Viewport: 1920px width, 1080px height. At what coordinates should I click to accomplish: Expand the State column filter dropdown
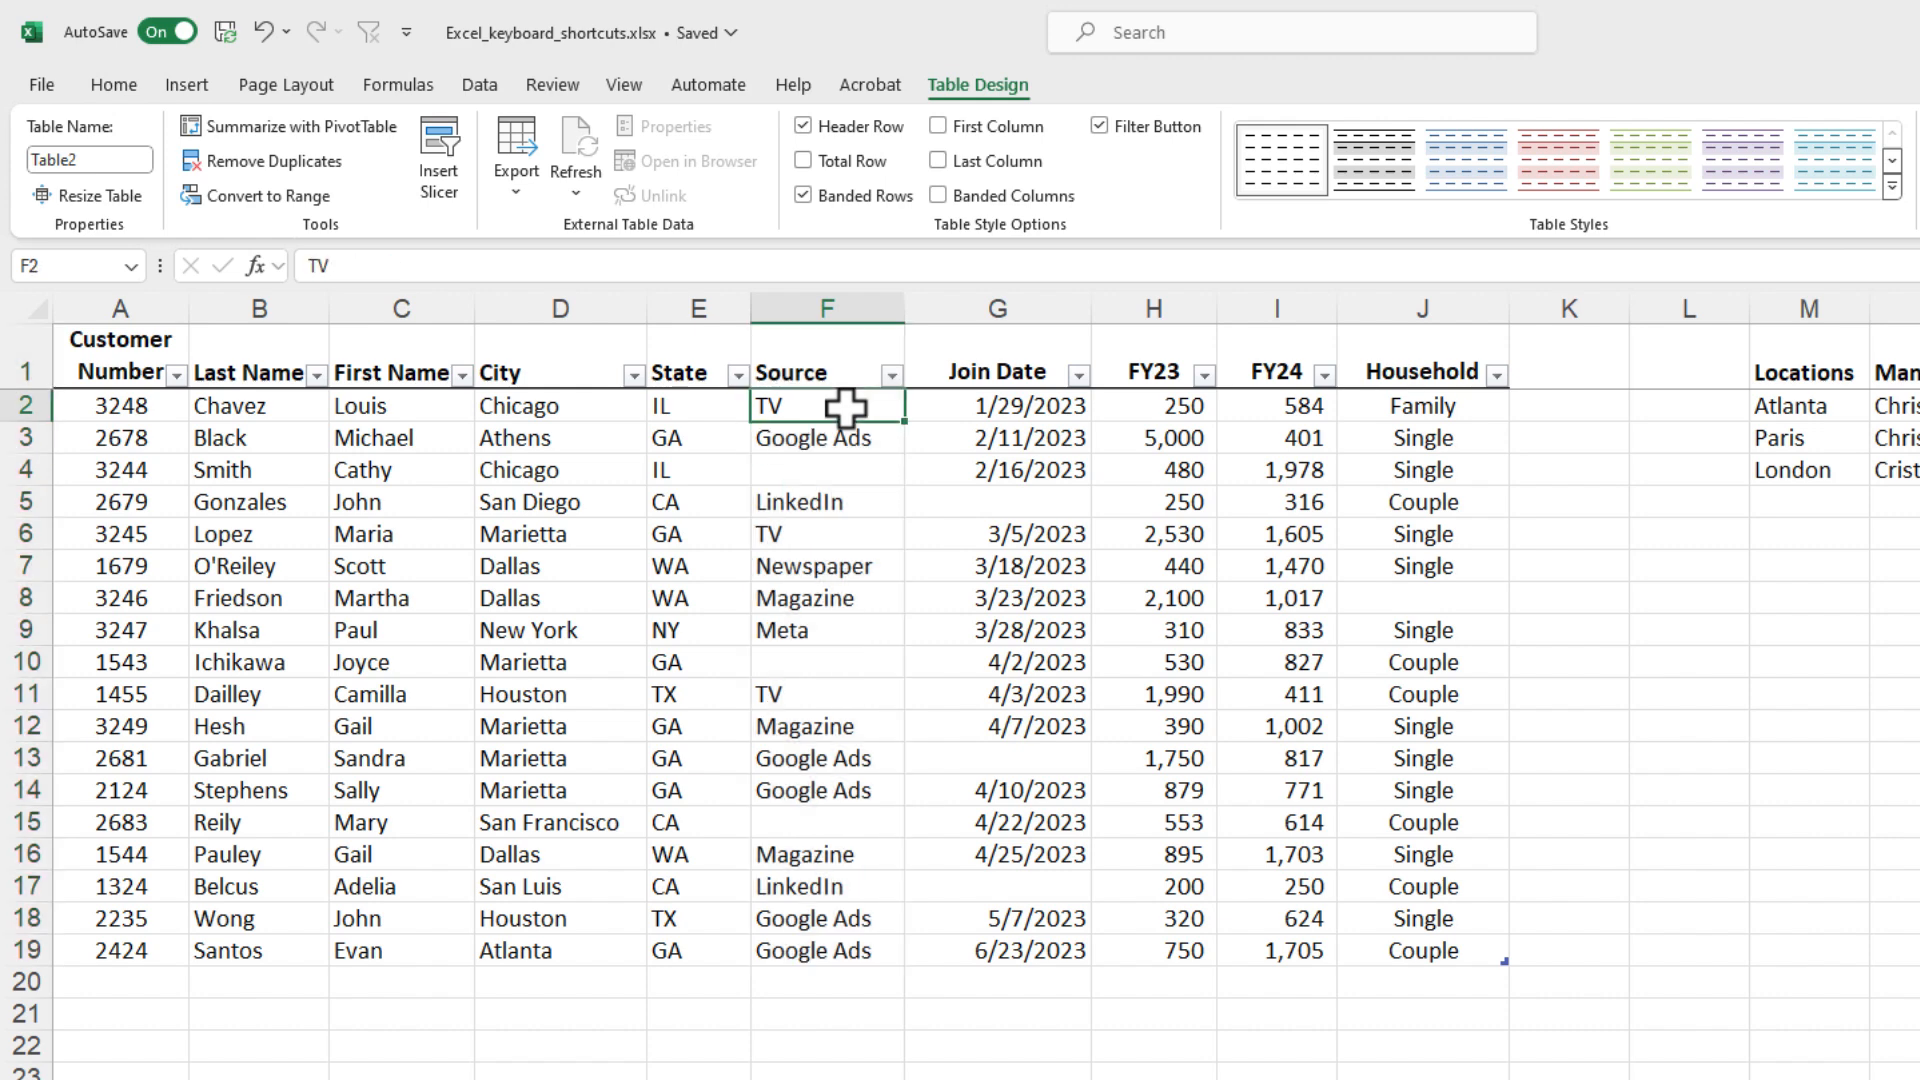click(x=737, y=373)
